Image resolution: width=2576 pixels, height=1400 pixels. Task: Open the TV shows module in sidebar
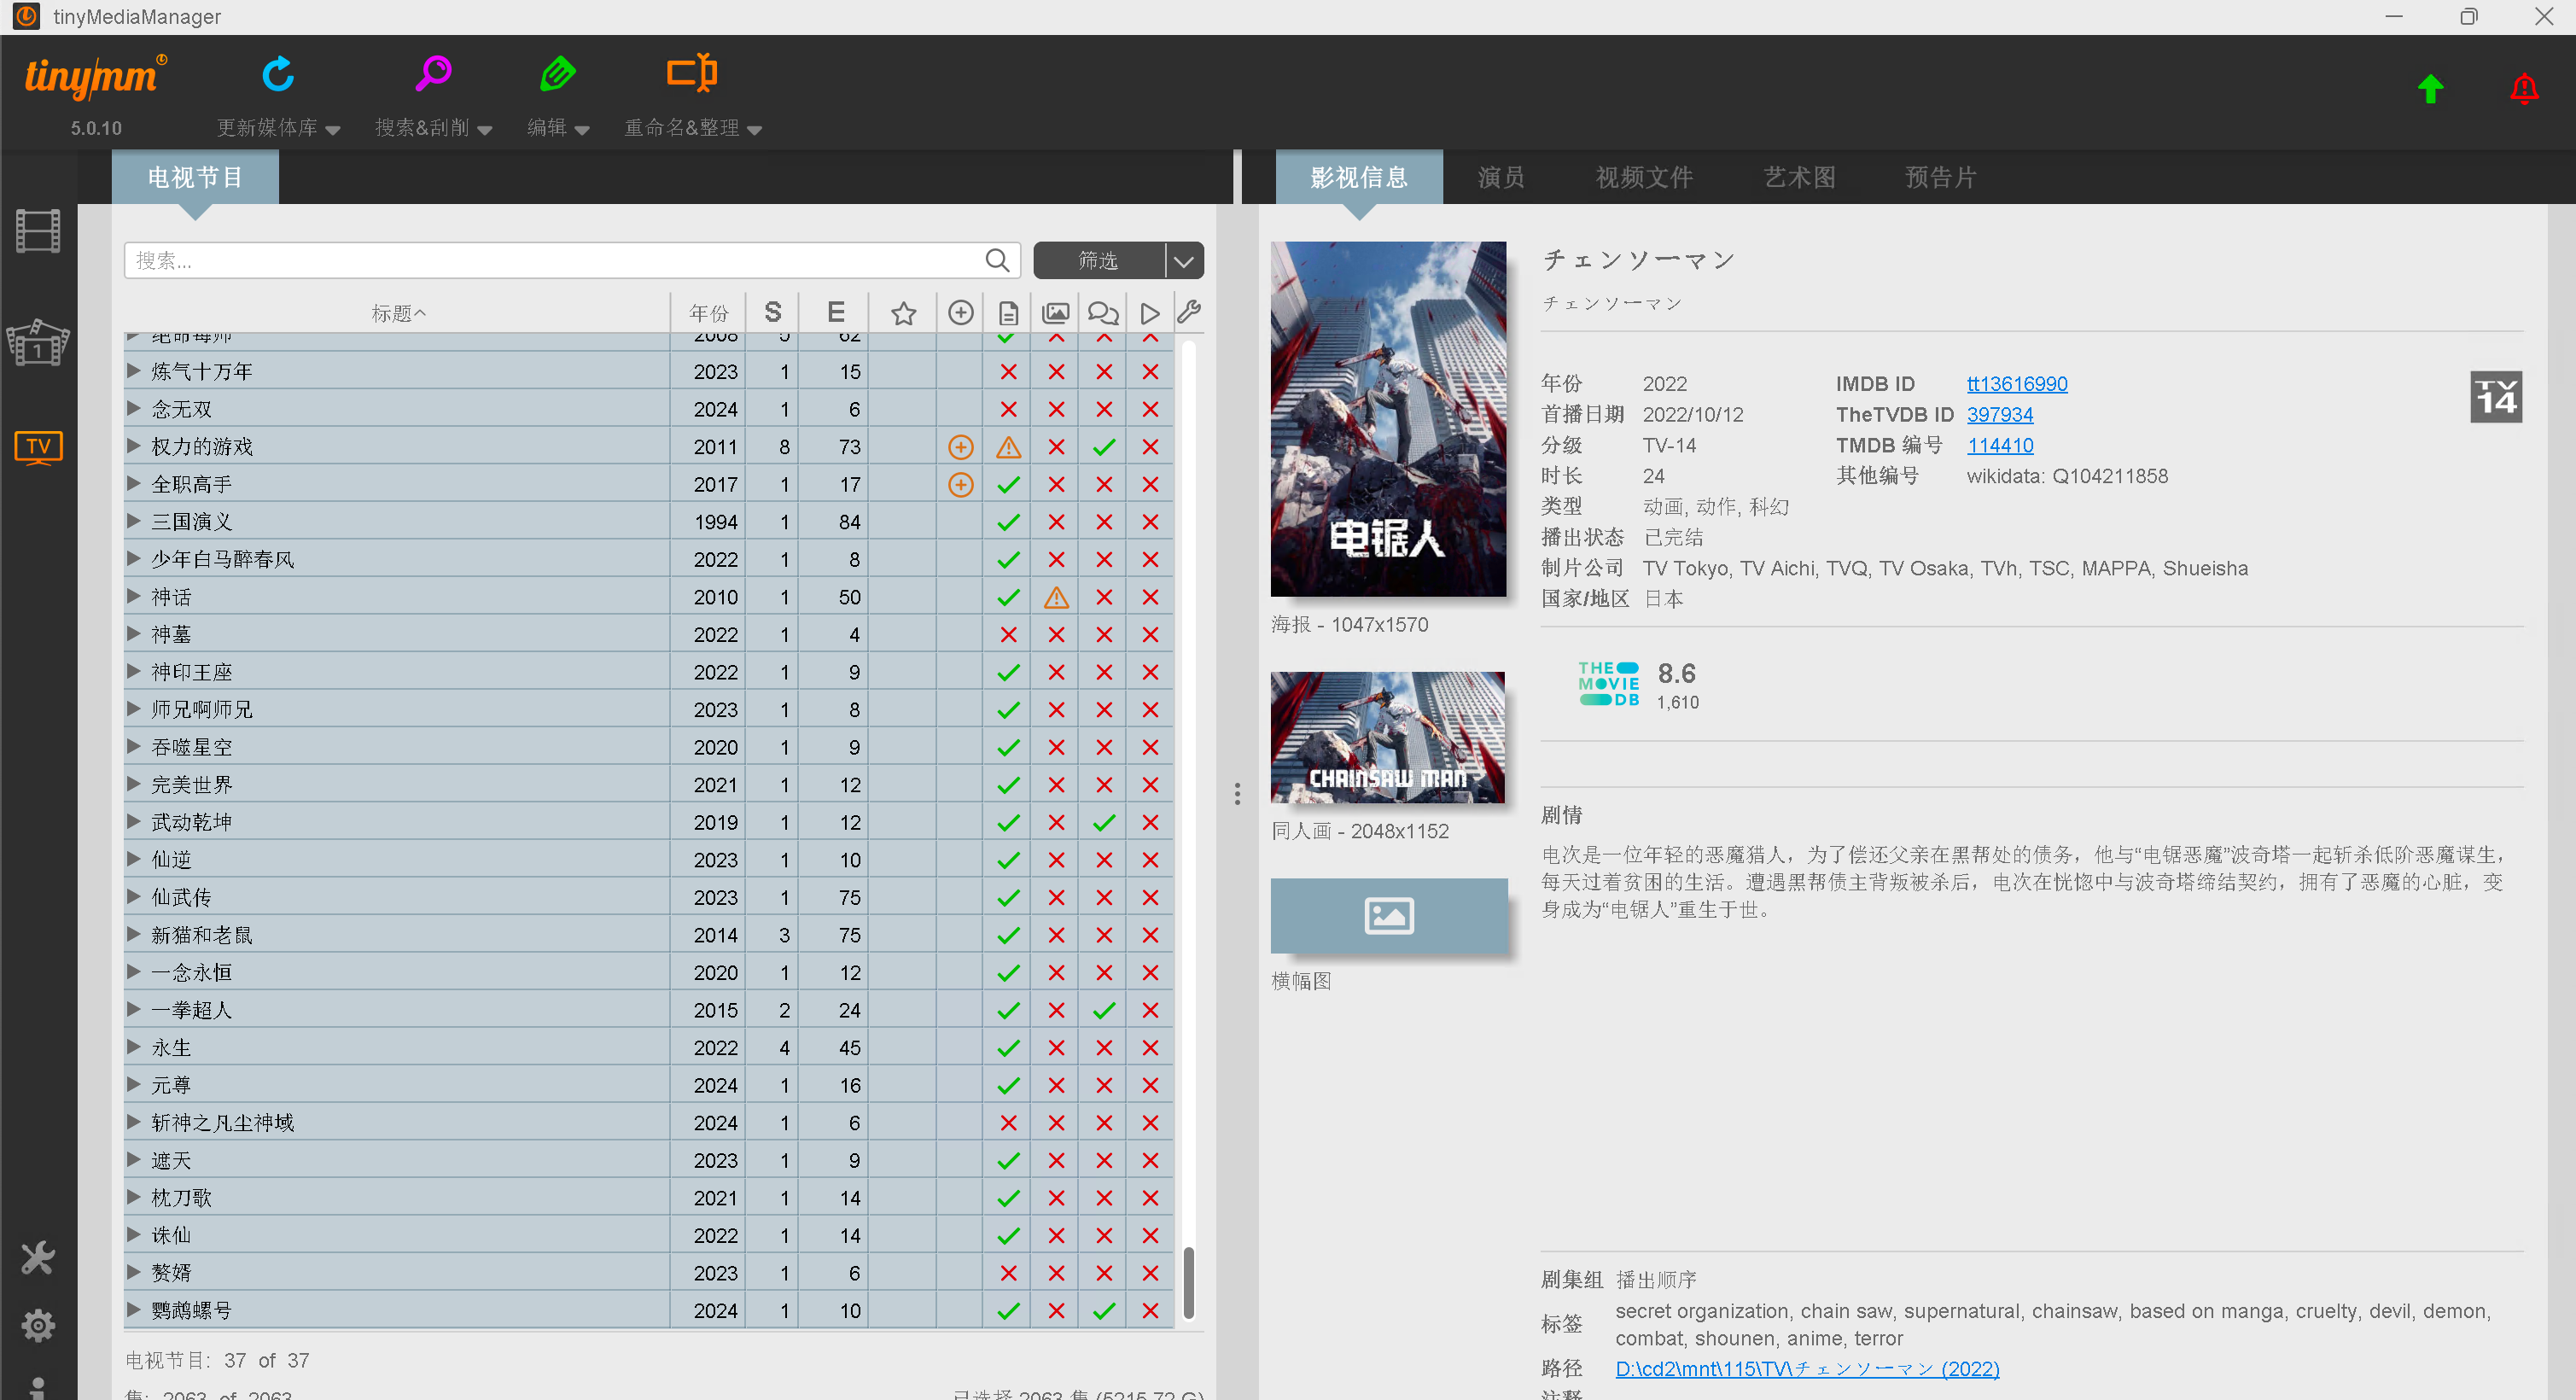click(38, 447)
